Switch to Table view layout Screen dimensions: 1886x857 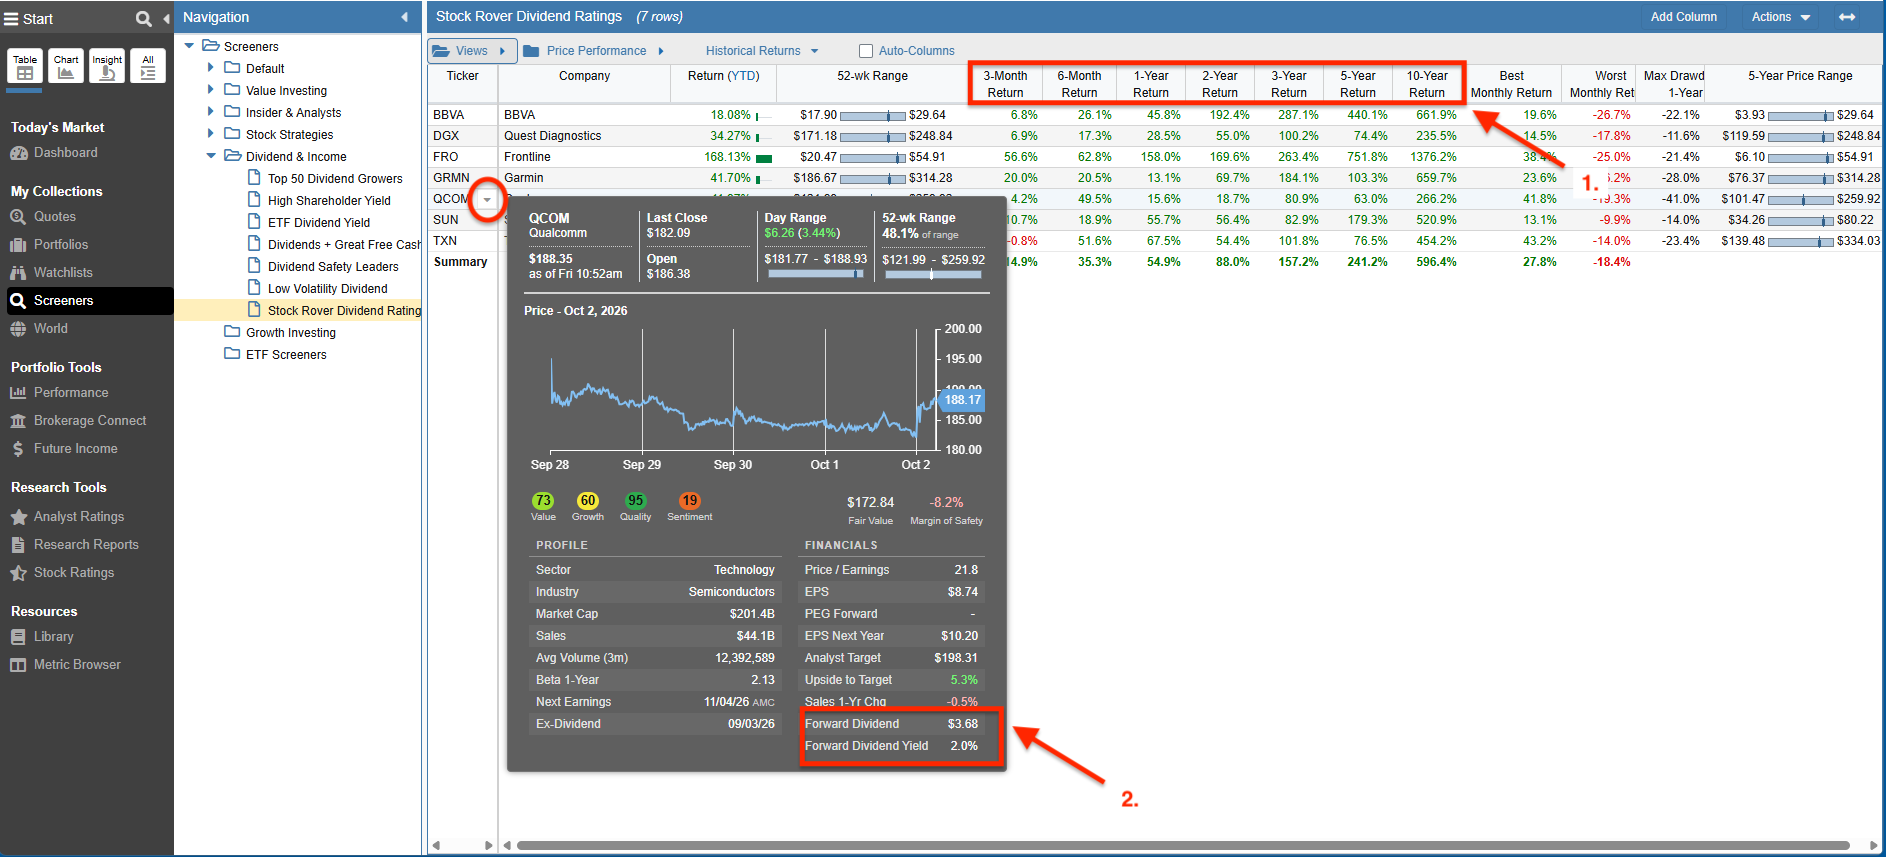point(25,67)
